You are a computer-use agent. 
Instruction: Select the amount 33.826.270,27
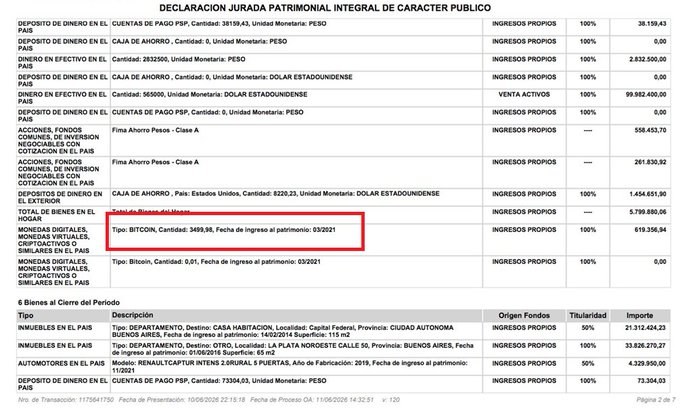pyautogui.click(x=645, y=345)
